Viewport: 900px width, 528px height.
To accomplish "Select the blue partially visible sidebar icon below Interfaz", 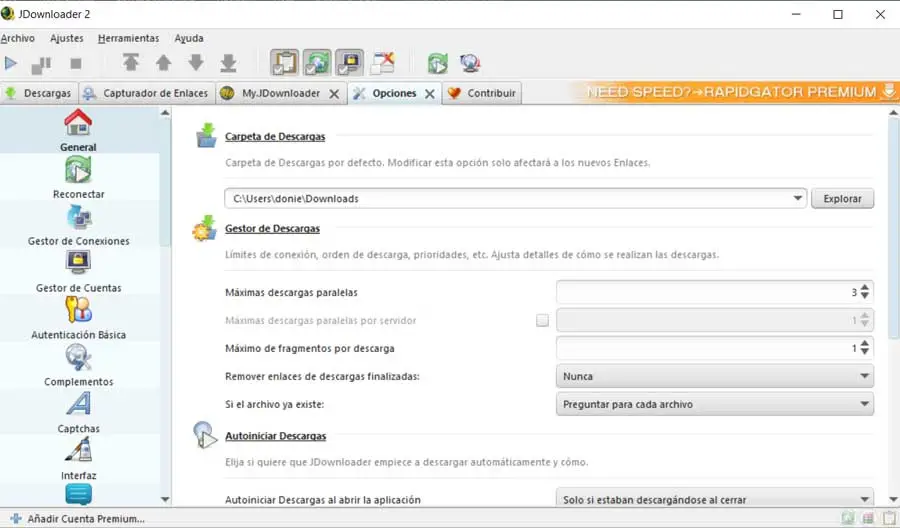I will pyautogui.click(x=79, y=494).
